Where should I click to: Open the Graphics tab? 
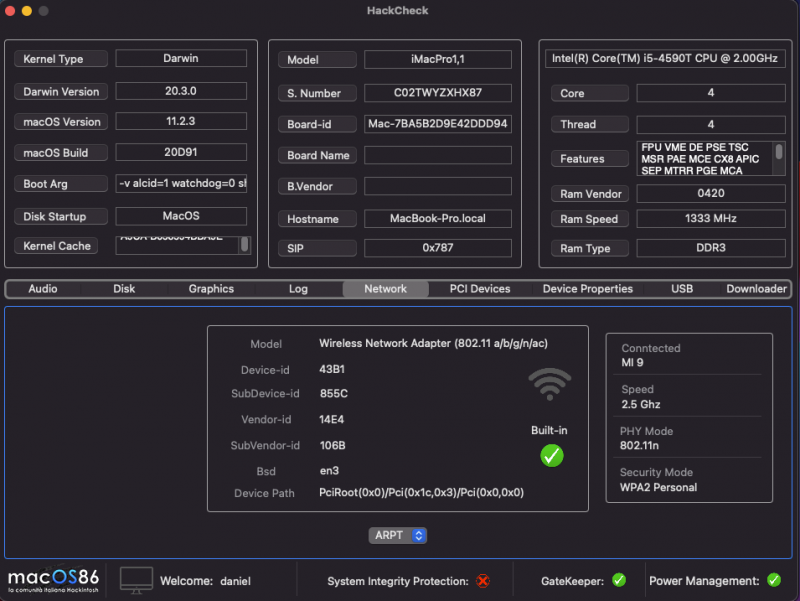coord(211,289)
